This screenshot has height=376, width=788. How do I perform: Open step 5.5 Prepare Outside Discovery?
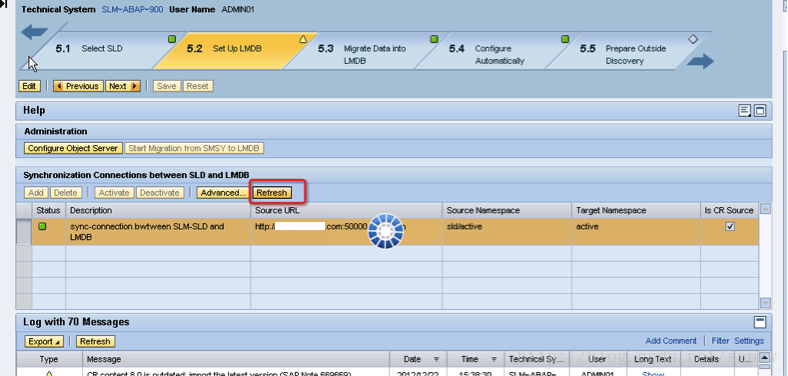623,55
